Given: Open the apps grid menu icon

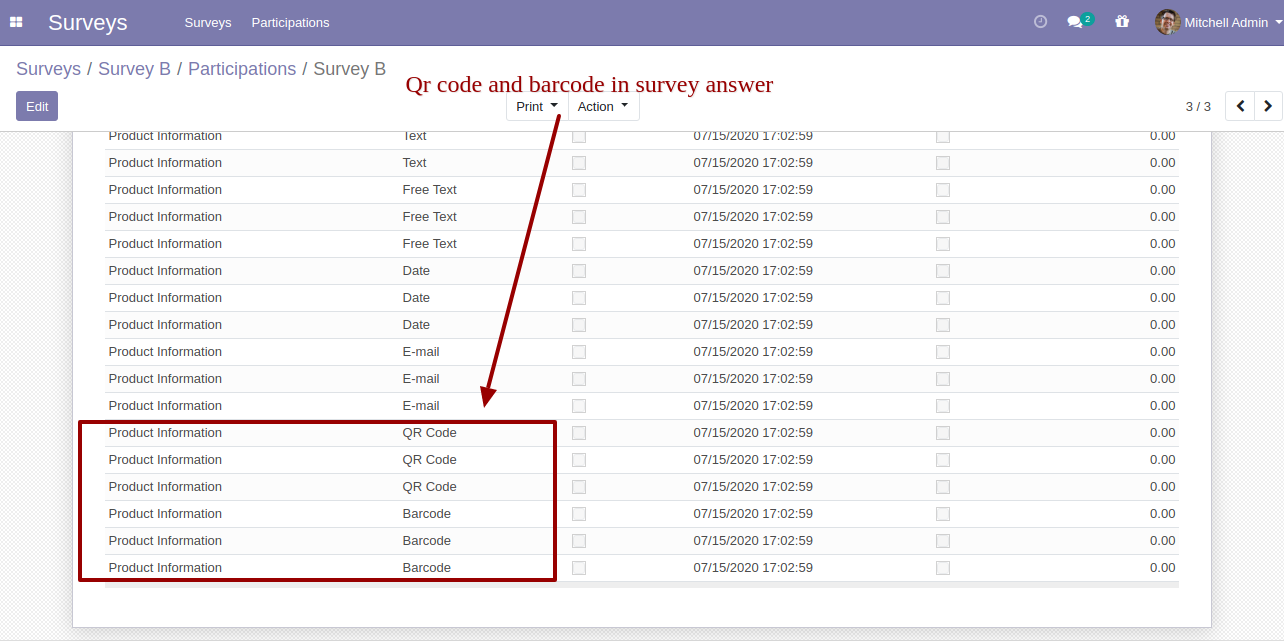Looking at the screenshot, I should pos(16,22).
